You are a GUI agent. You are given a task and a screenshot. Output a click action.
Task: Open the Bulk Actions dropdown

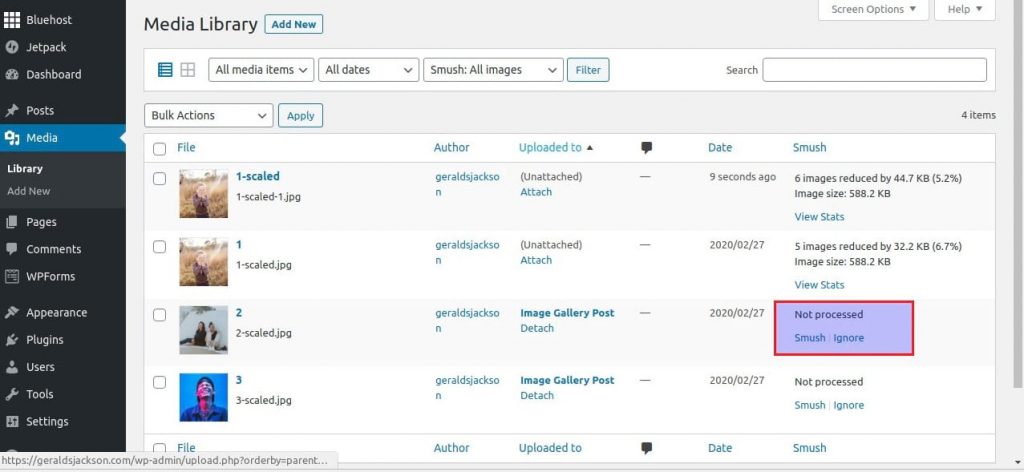click(x=208, y=115)
